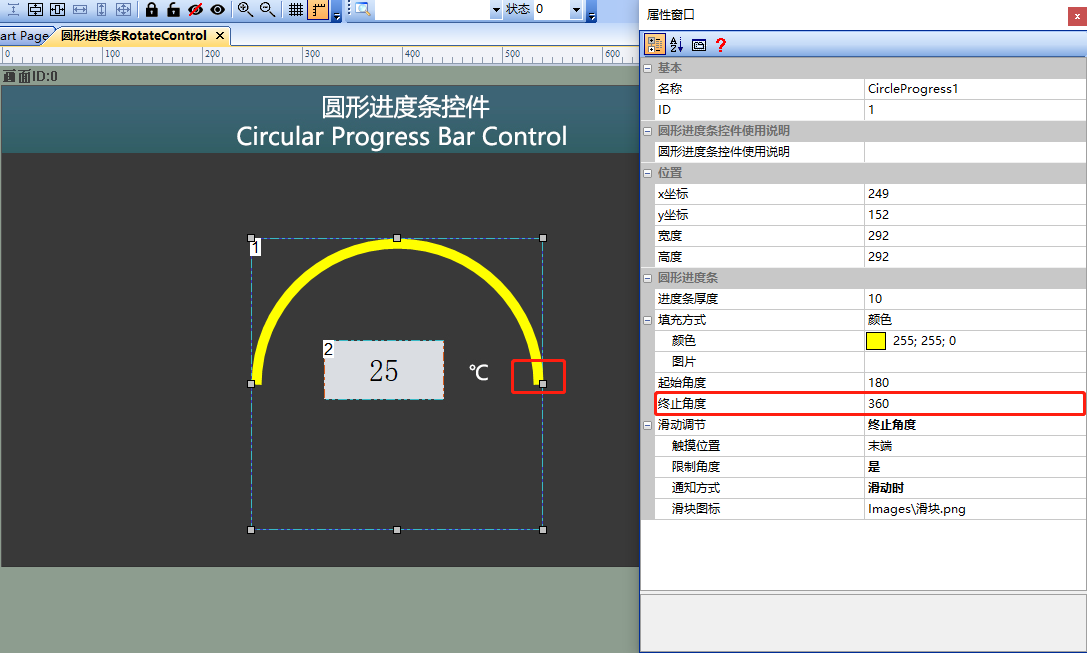This screenshot has width=1087, height=653.
Task: Lock the selected control with the closed padlock
Action: point(152,9)
